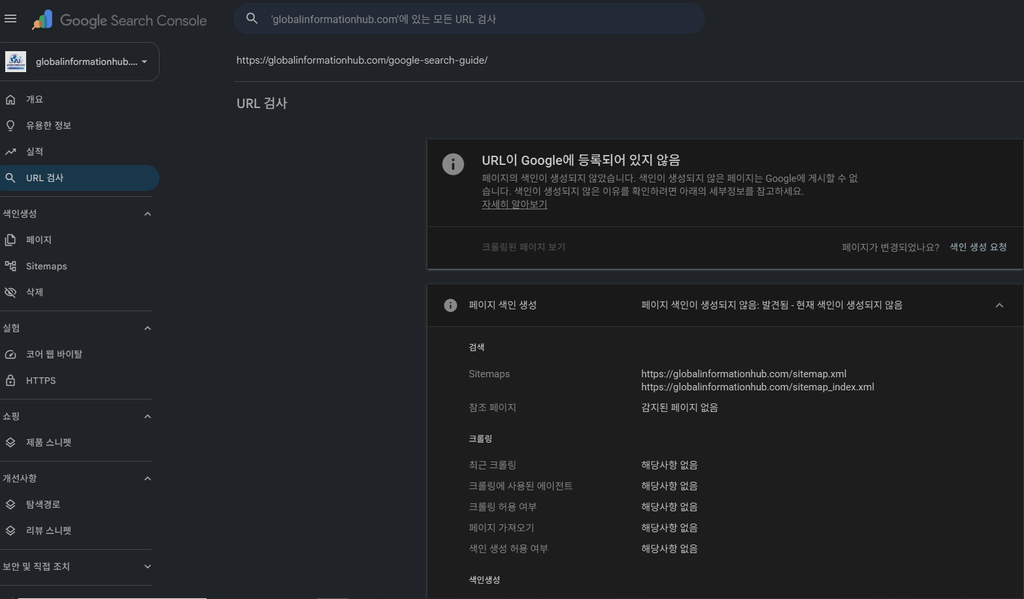Screen dimensions: 1024x599
Task: Click the layers icon for 제품 스니펫
Action: click(10, 442)
